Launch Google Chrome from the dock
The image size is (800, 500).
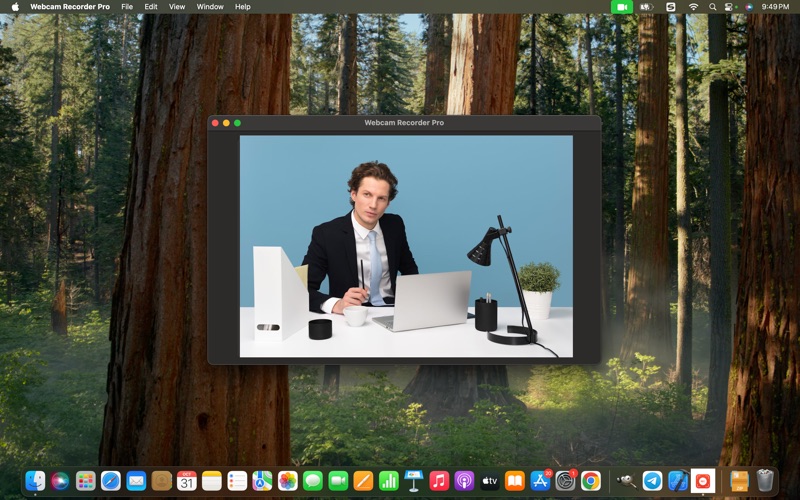pyautogui.click(x=591, y=480)
